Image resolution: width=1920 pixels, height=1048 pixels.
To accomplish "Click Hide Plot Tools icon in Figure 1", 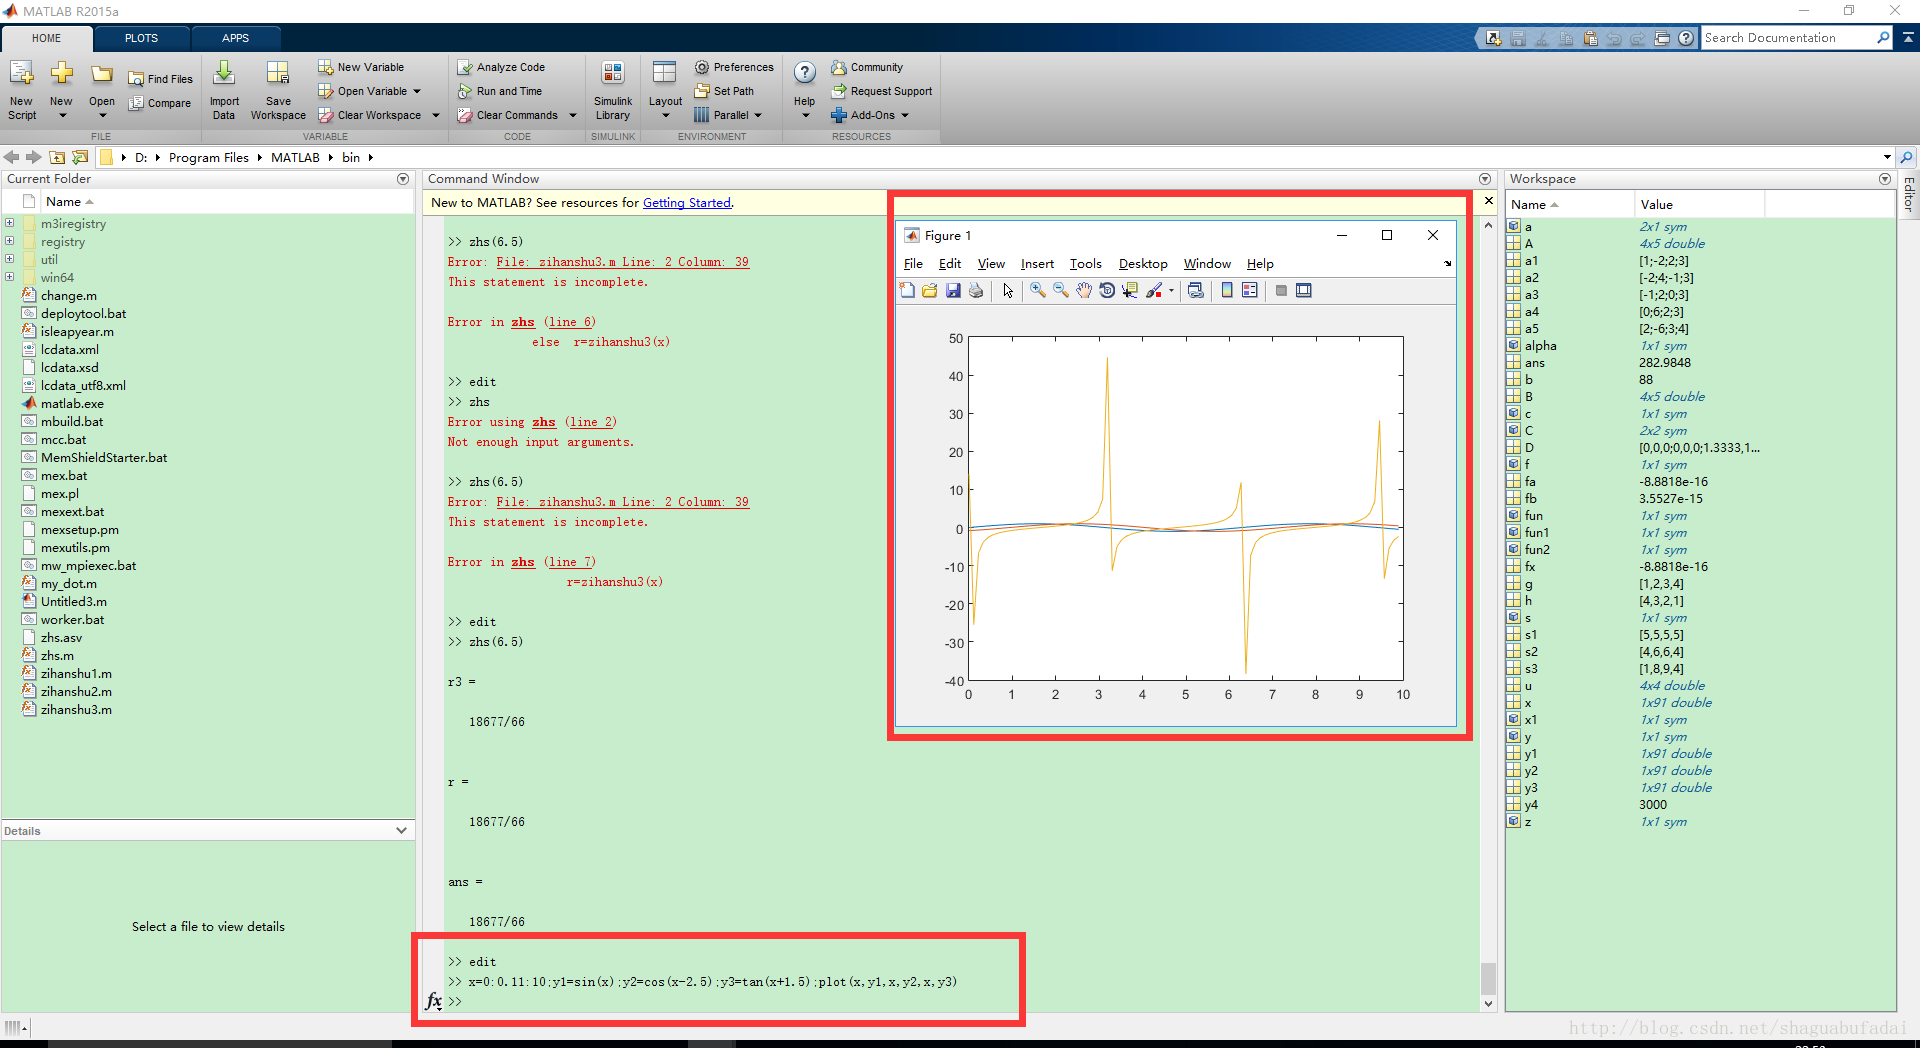I will pyautogui.click(x=1281, y=290).
